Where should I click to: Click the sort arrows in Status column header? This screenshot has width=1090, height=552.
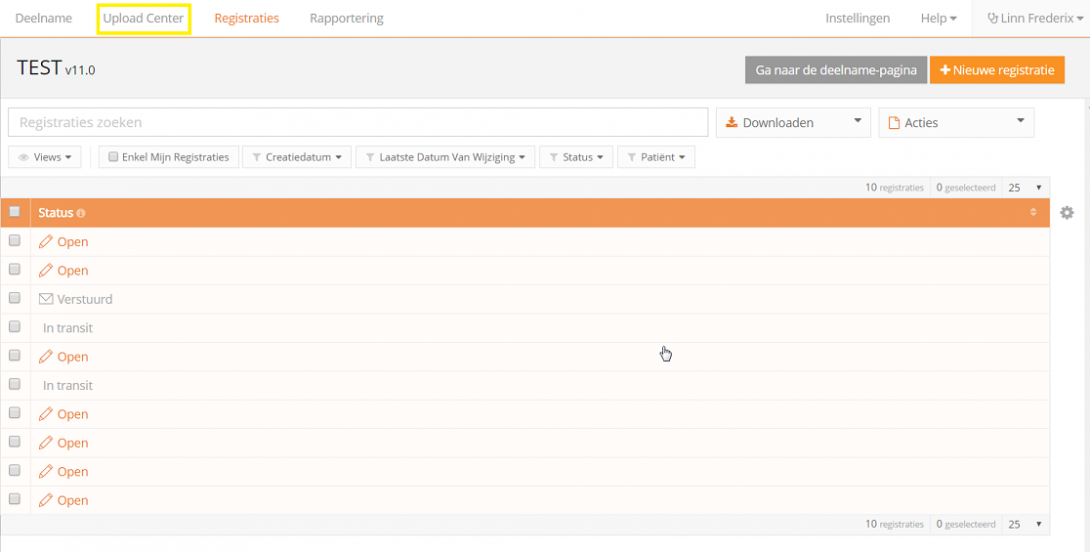point(1033,213)
